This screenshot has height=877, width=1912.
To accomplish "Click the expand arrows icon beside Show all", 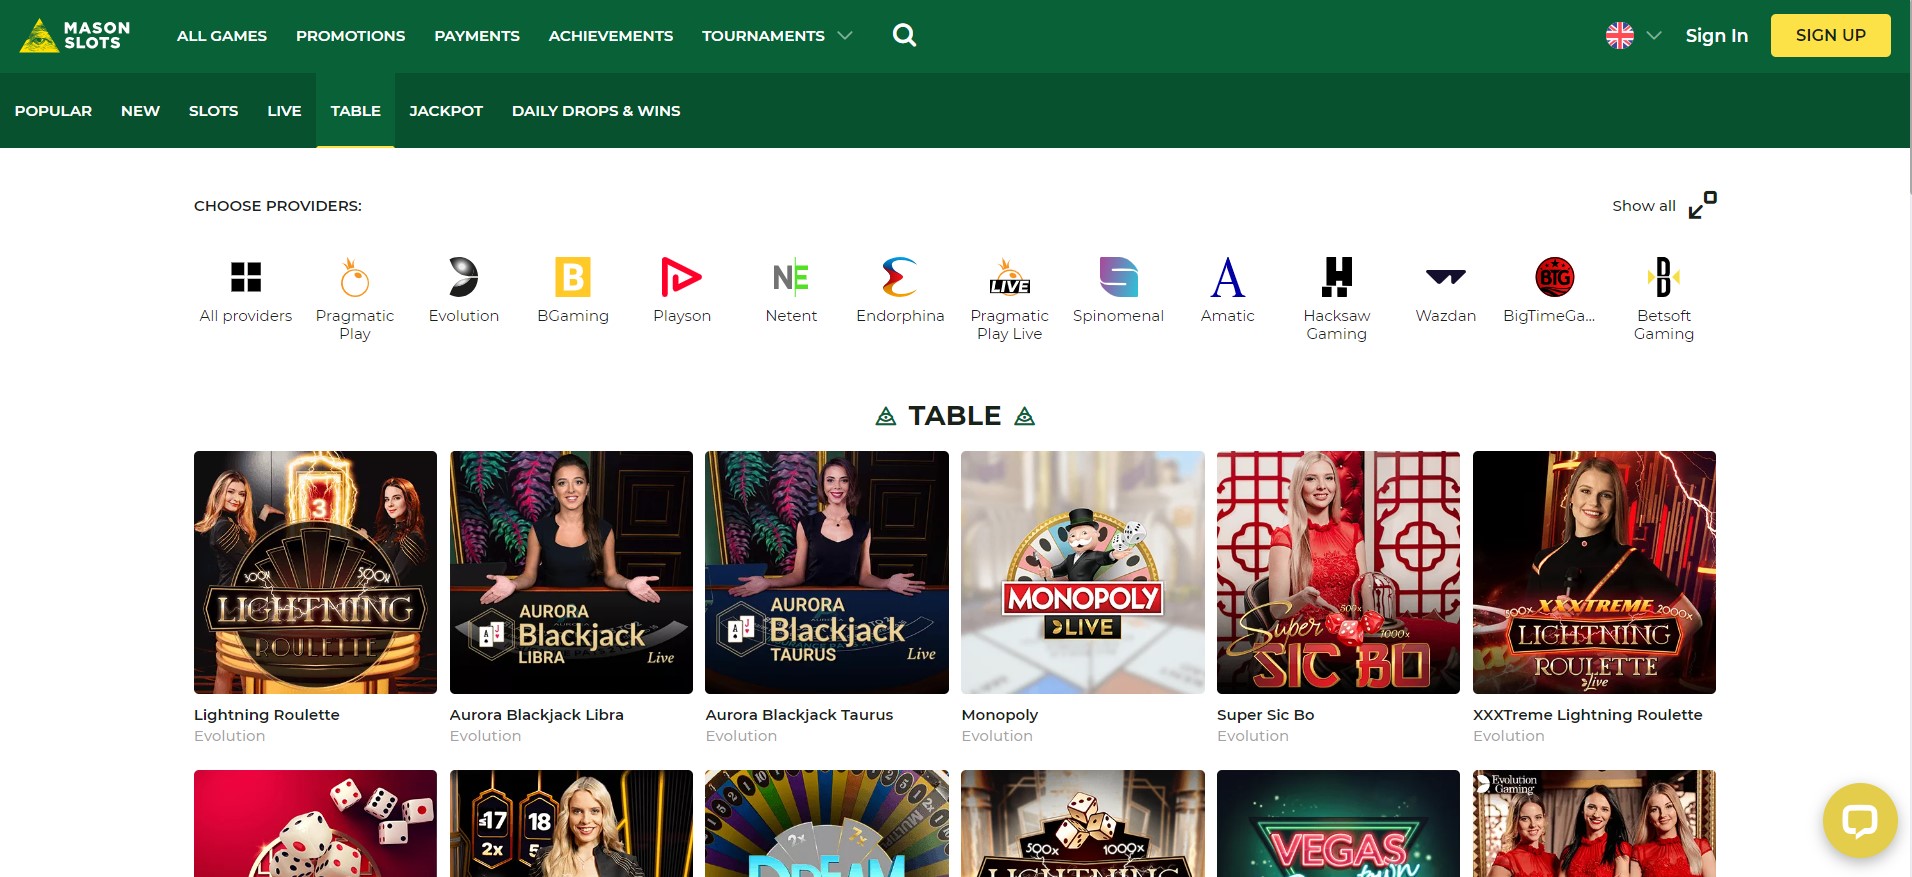I will point(1703,205).
